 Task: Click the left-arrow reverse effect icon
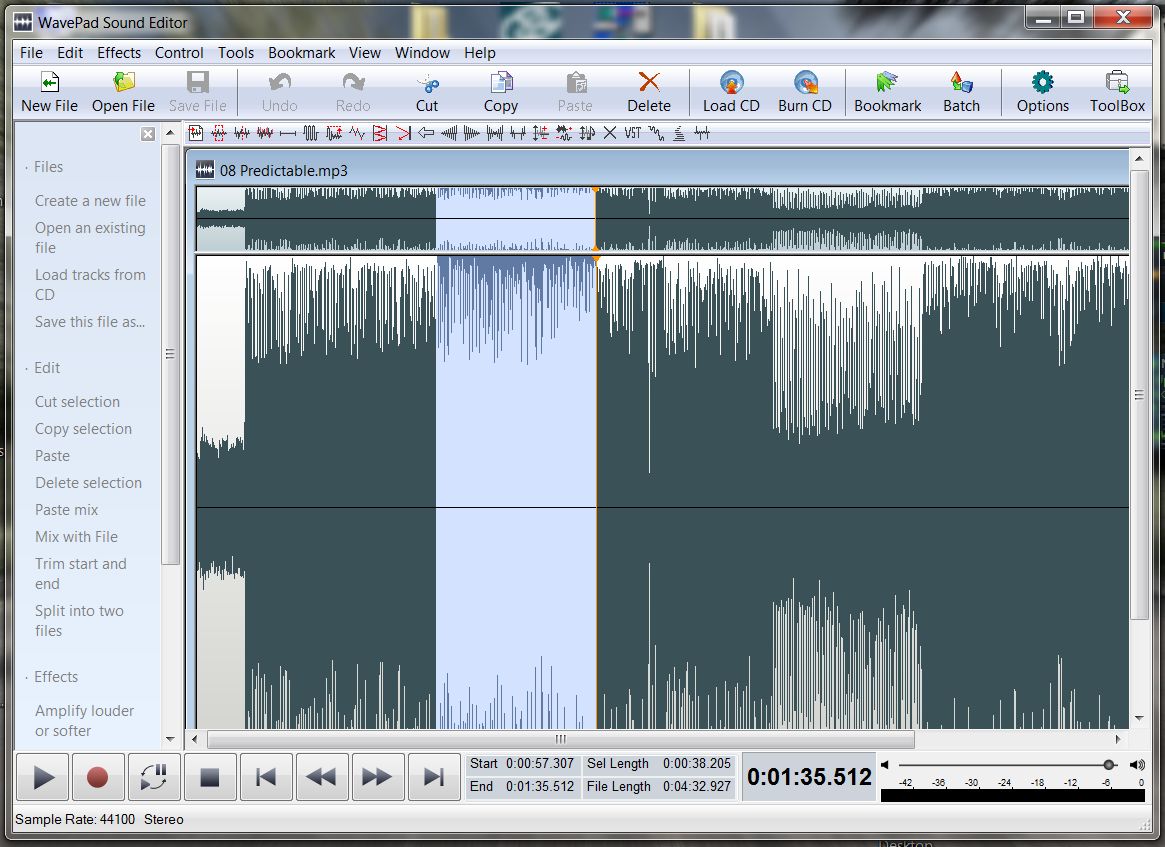tap(426, 133)
